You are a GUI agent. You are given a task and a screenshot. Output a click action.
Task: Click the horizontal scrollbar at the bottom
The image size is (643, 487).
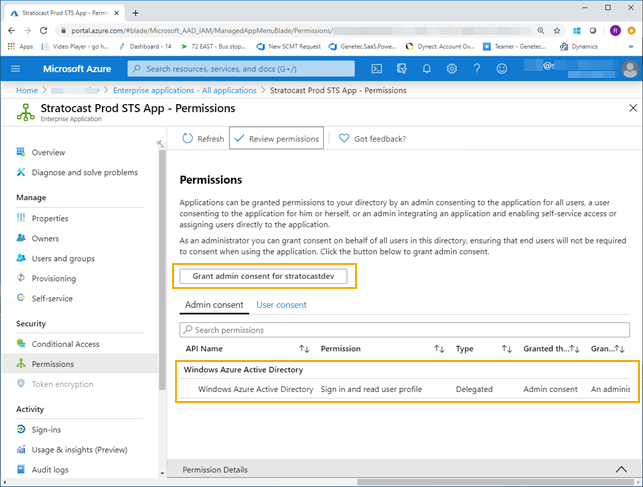(497, 482)
